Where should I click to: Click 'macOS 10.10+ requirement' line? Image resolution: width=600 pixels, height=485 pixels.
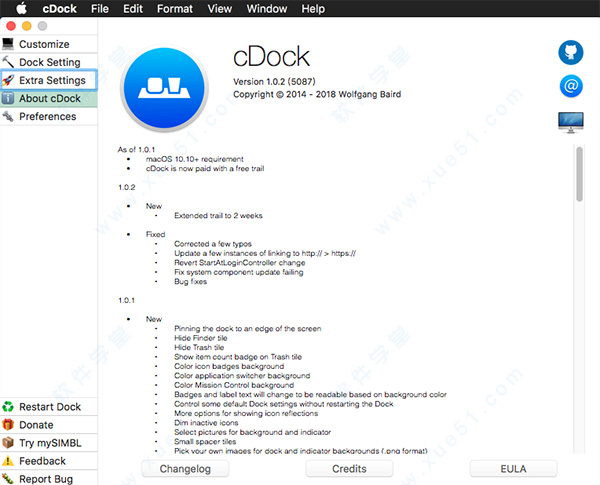tap(194, 159)
